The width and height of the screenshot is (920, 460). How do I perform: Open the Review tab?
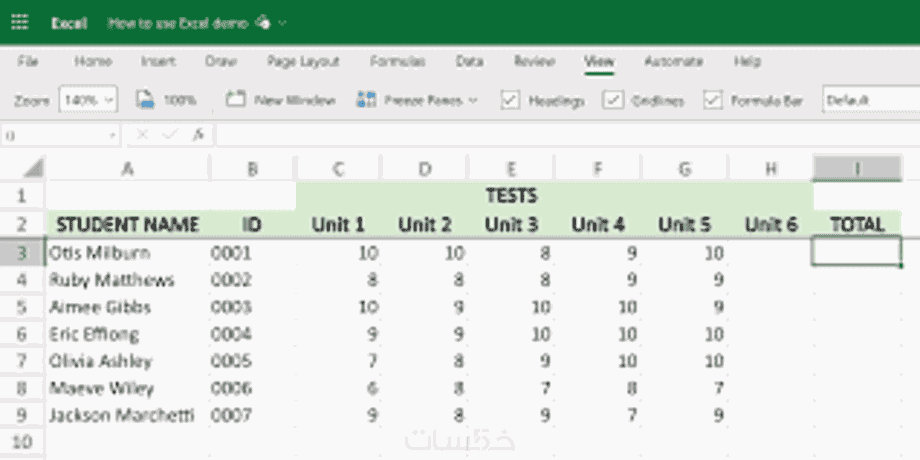pos(534,61)
